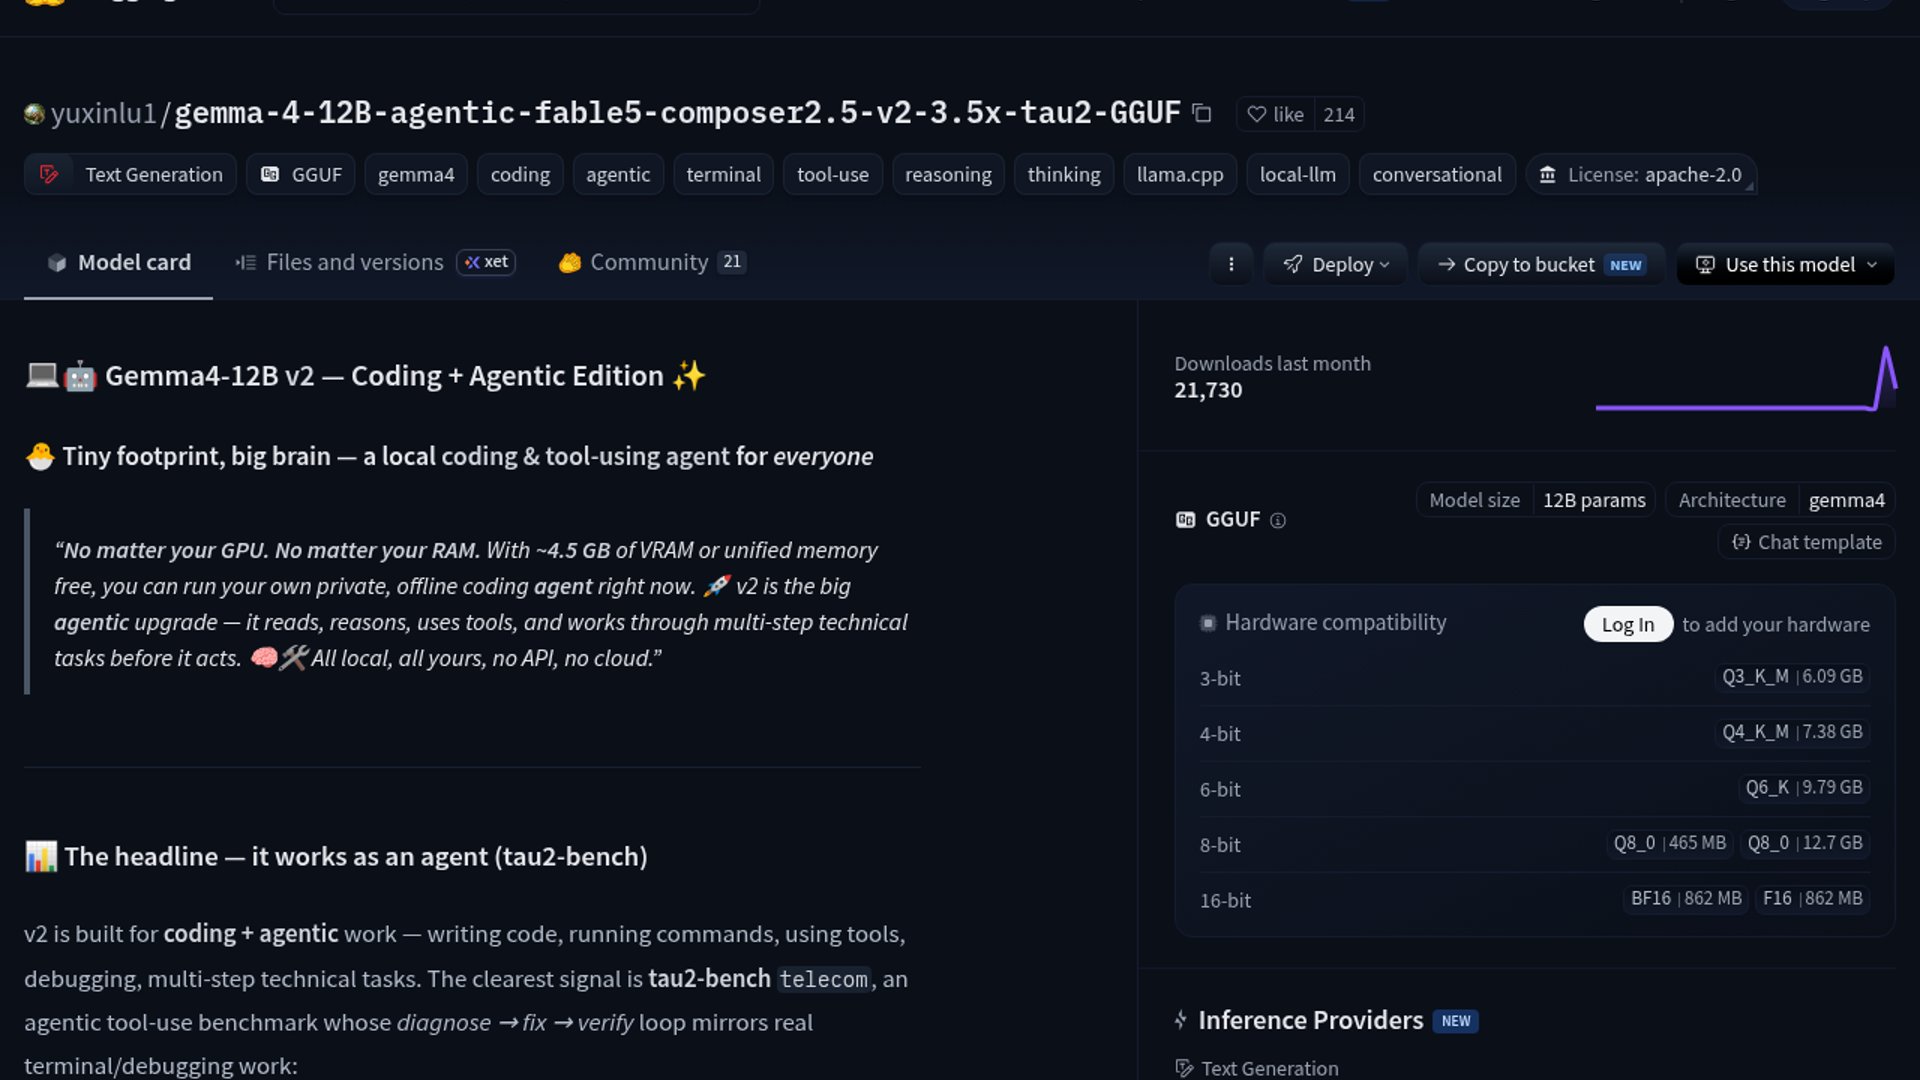The image size is (1920, 1080).
Task: Open the Chat template viewer
Action: pyautogui.click(x=1806, y=542)
